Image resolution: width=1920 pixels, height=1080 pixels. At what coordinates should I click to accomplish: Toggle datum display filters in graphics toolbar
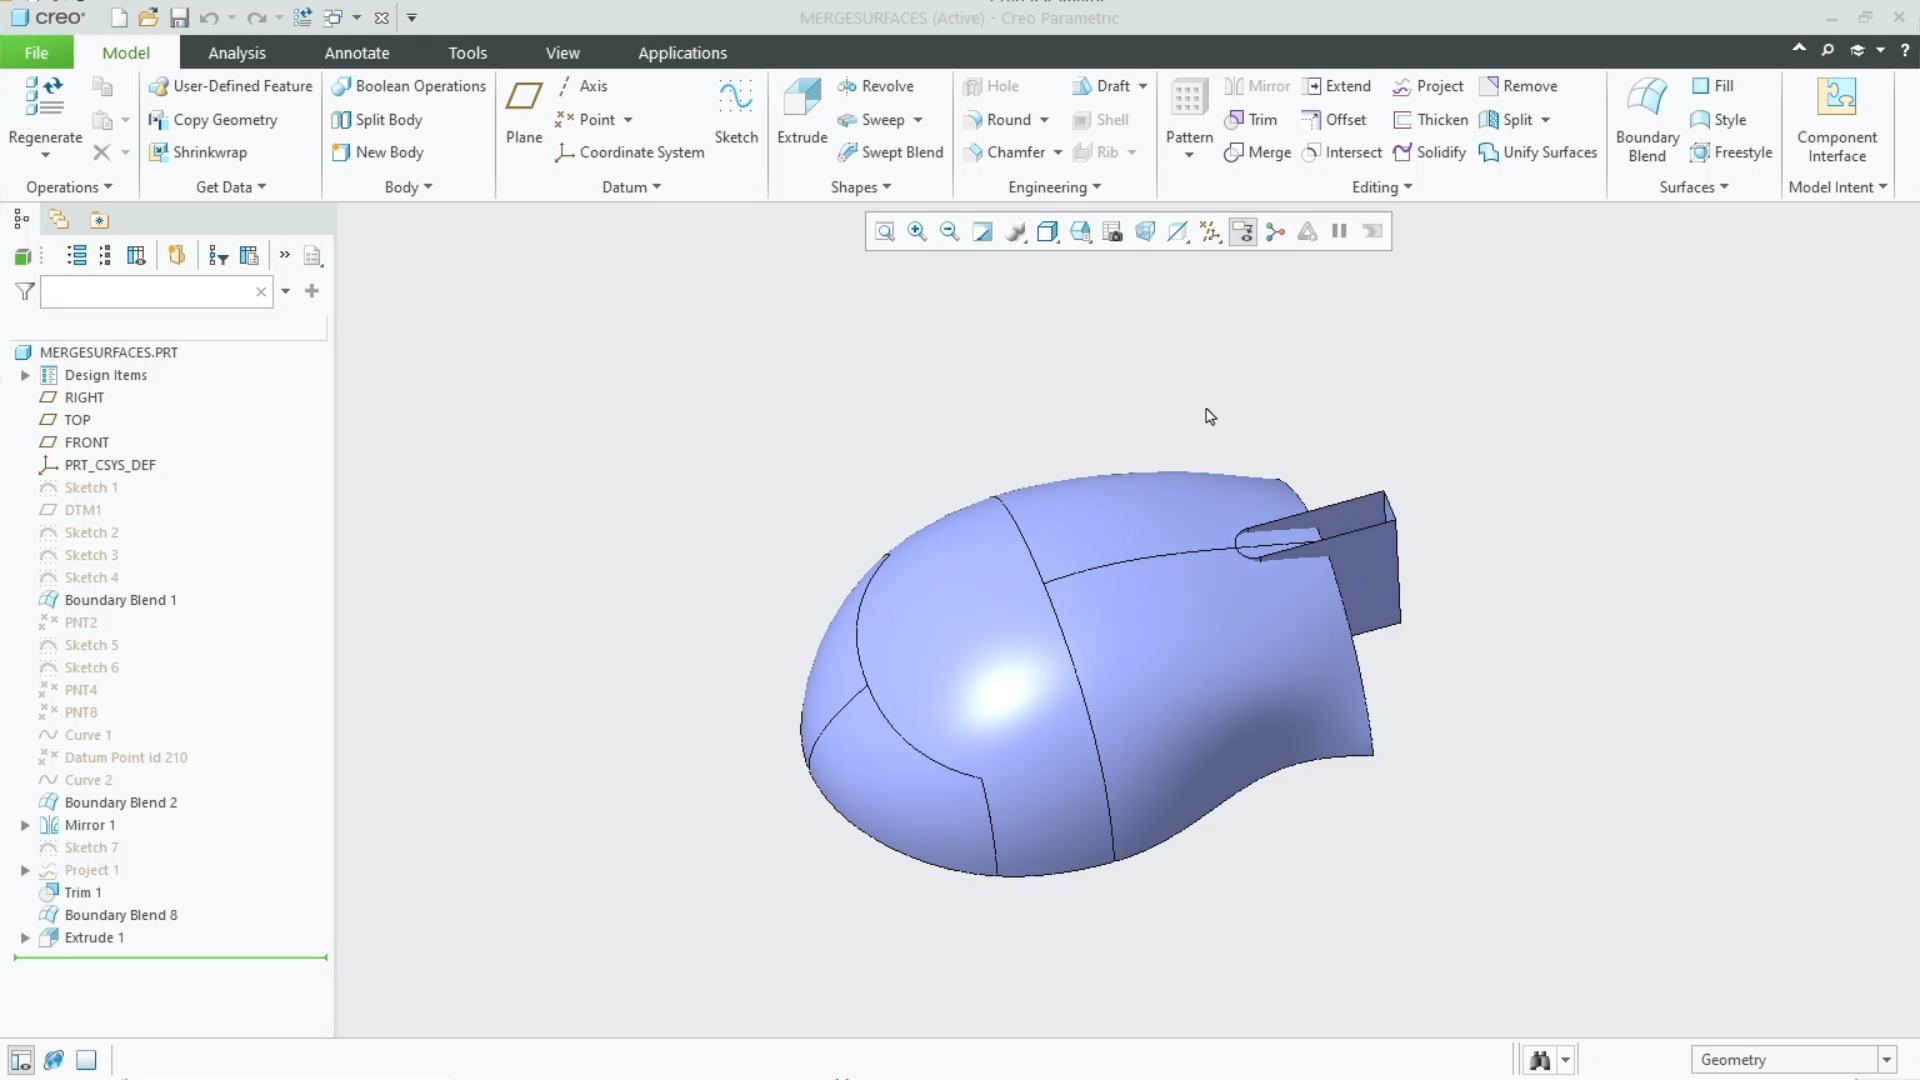pyautogui.click(x=1210, y=231)
